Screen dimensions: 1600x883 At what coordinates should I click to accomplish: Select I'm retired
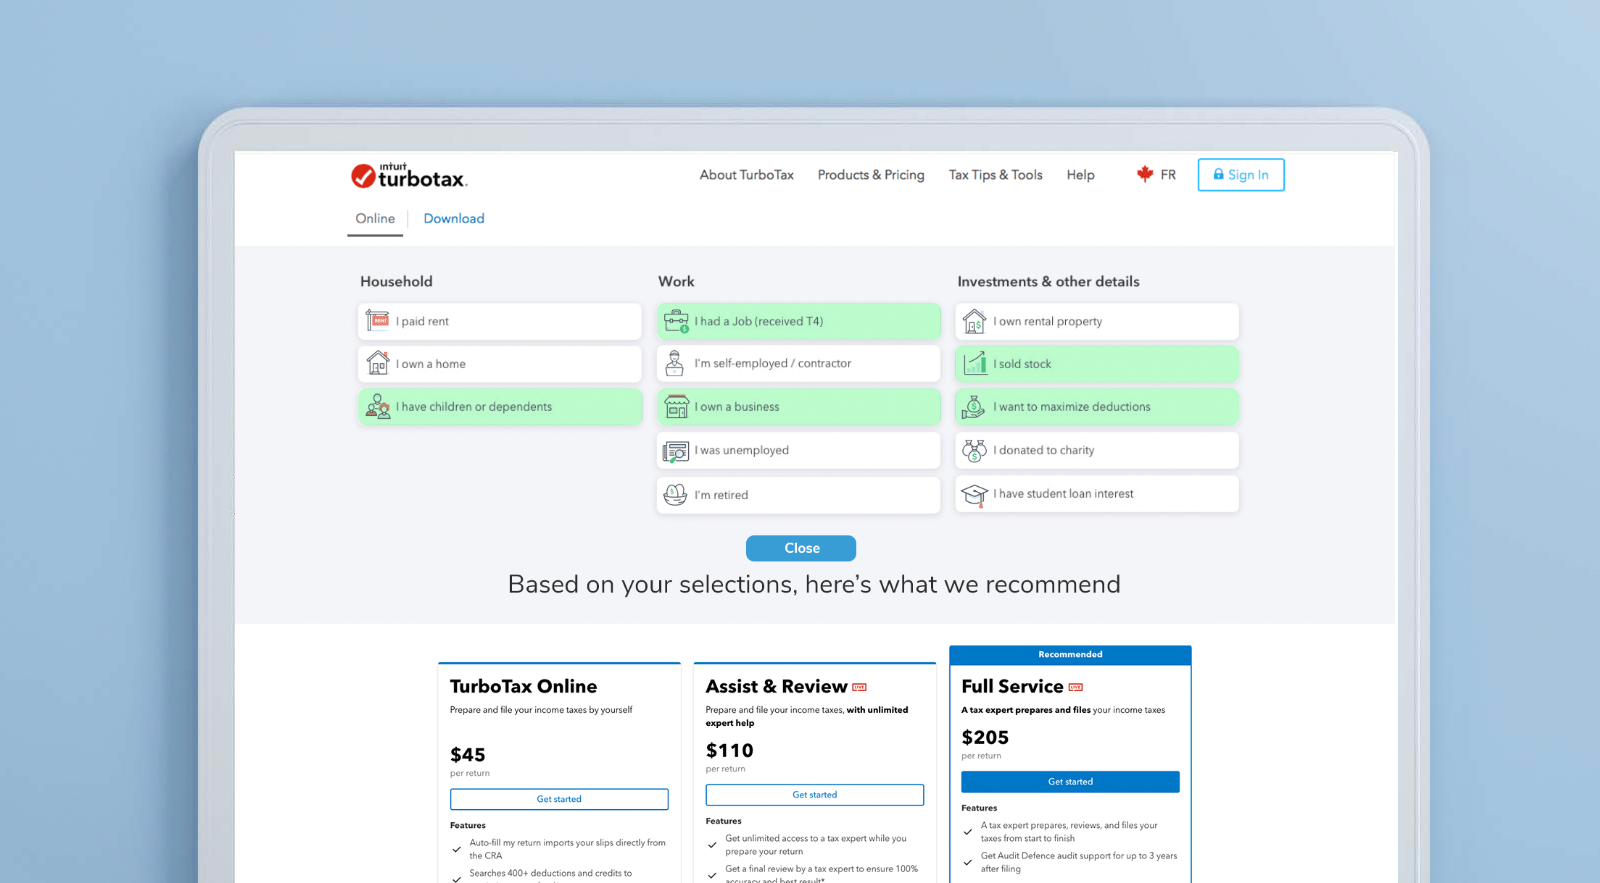tap(799, 495)
